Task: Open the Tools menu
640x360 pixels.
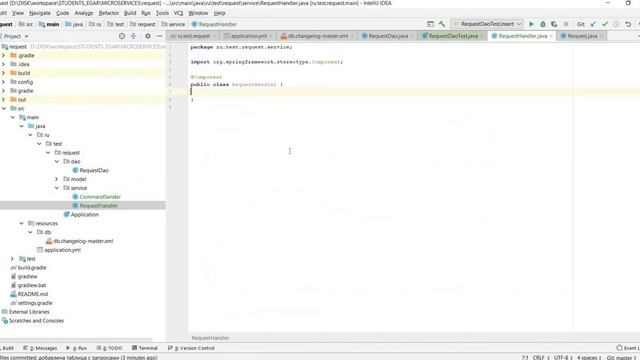Action: tap(162, 13)
